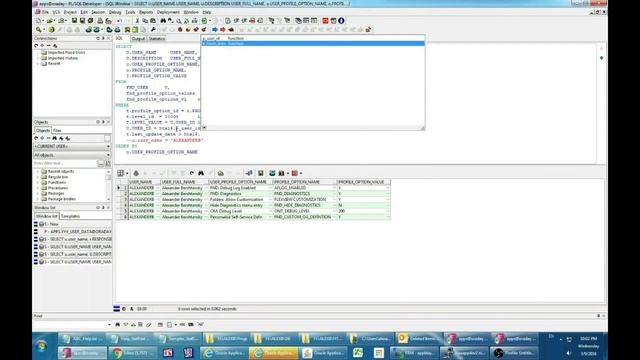Image resolution: width=640 pixels, height=360 pixels.
Task: Click the Paste toolbar icon
Action: click(x=153, y=20)
